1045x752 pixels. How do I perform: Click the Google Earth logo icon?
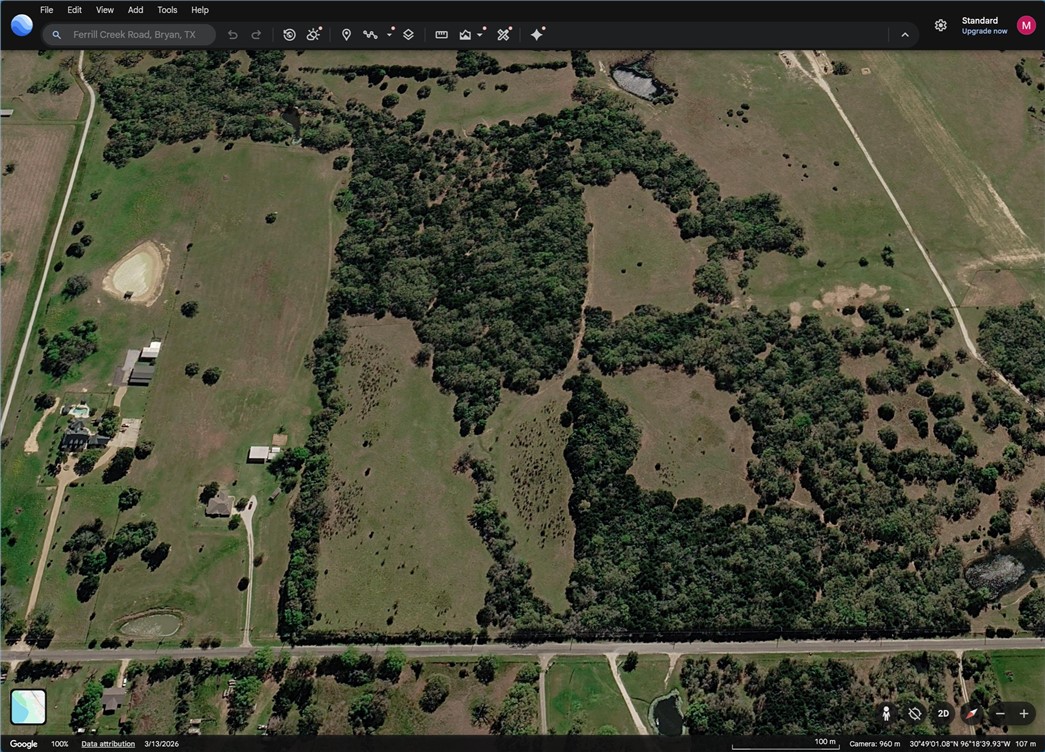pyautogui.click(x=21, y=25)
